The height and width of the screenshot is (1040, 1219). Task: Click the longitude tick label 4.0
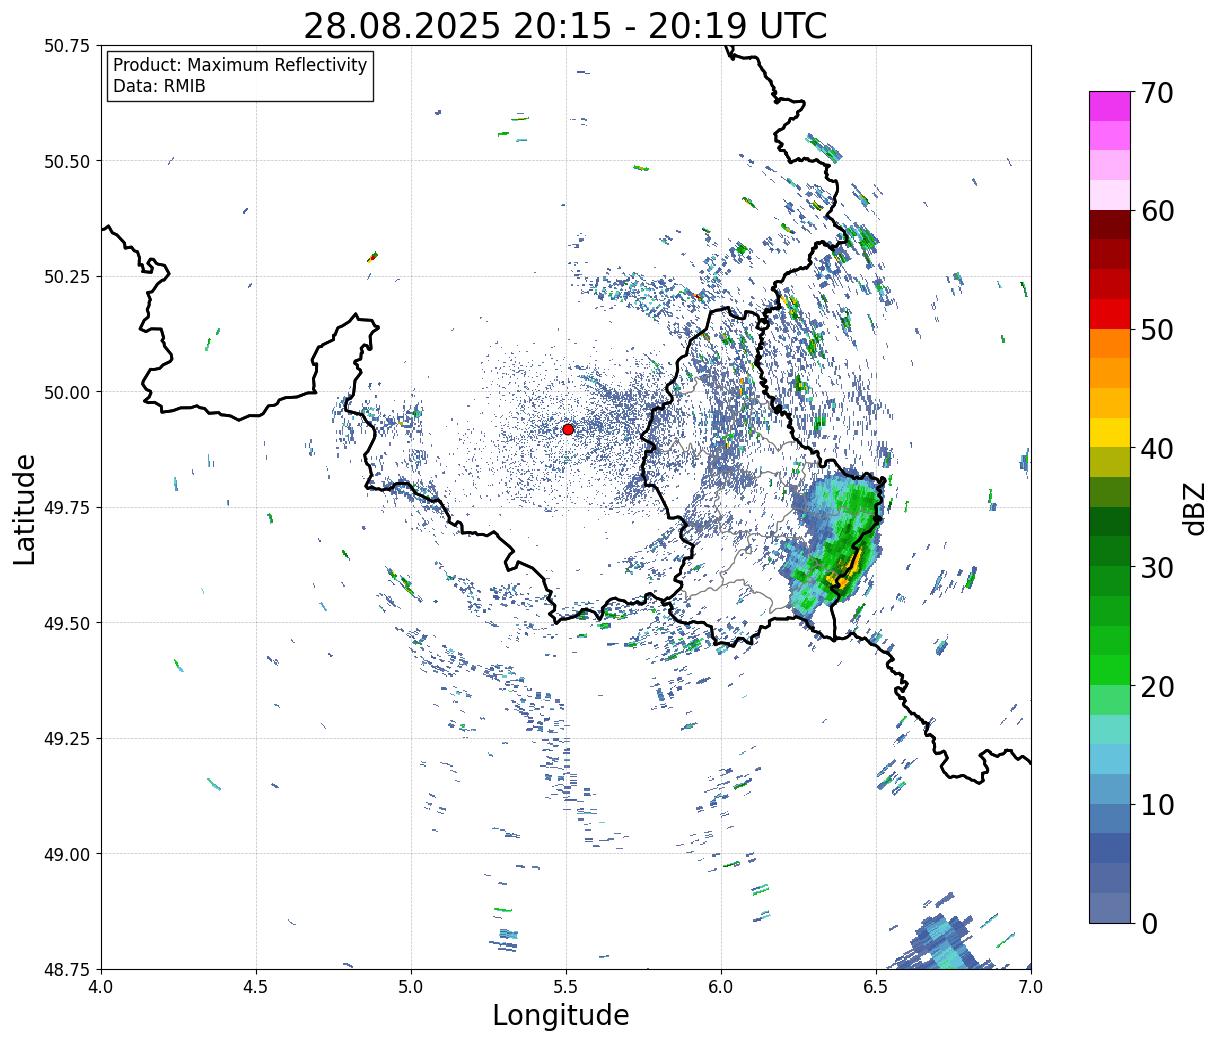tap(101, 987)
